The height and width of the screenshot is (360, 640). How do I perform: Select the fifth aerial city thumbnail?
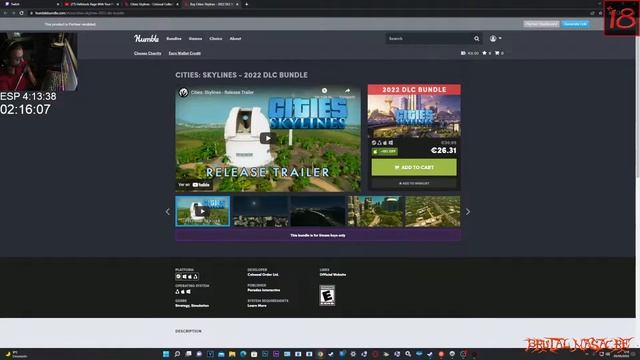pyautogui.click(x=433, y=211)
